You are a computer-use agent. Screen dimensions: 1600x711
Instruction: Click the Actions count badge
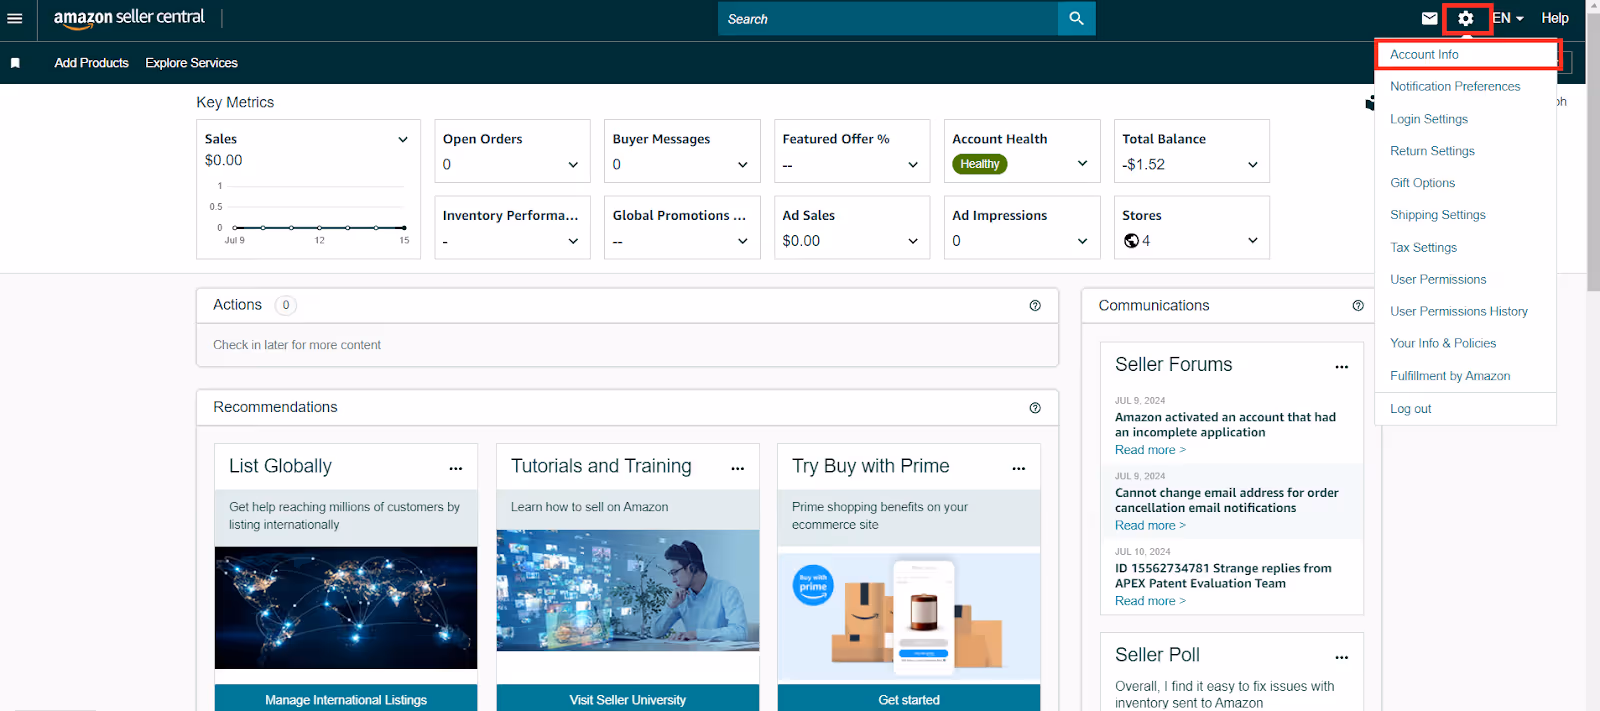[x=286, y=305]
